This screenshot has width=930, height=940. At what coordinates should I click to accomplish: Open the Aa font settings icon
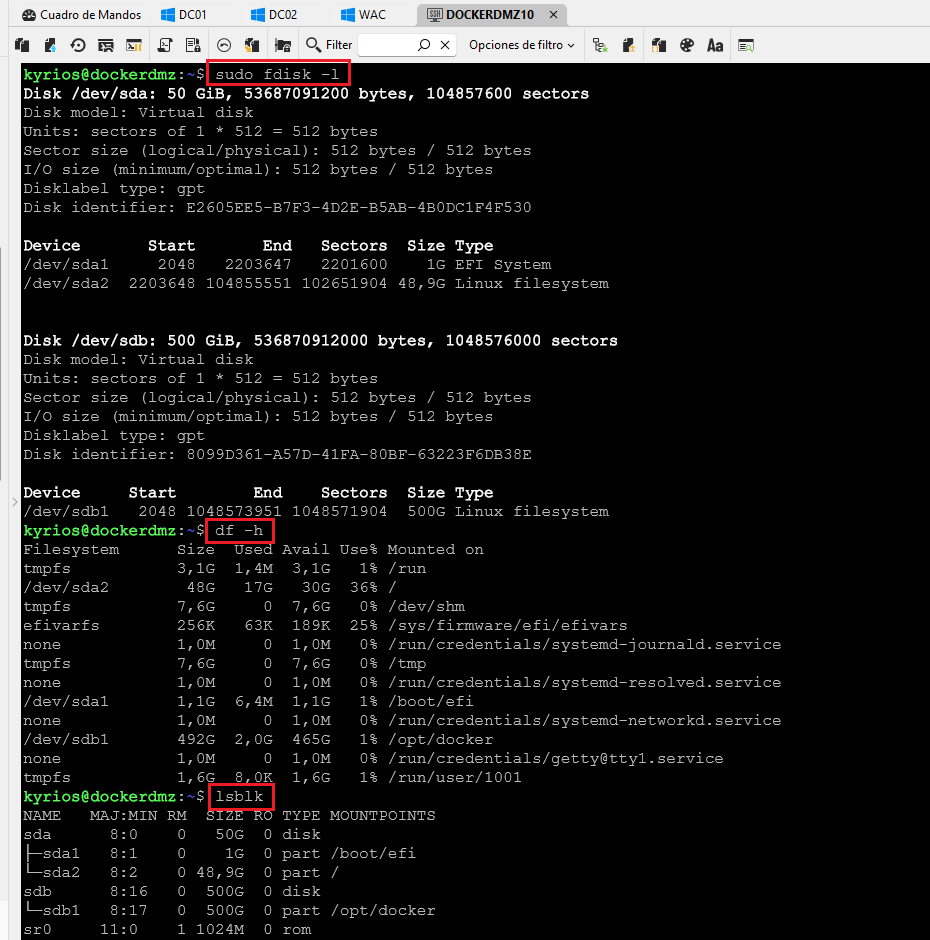[x=715, y=45]
